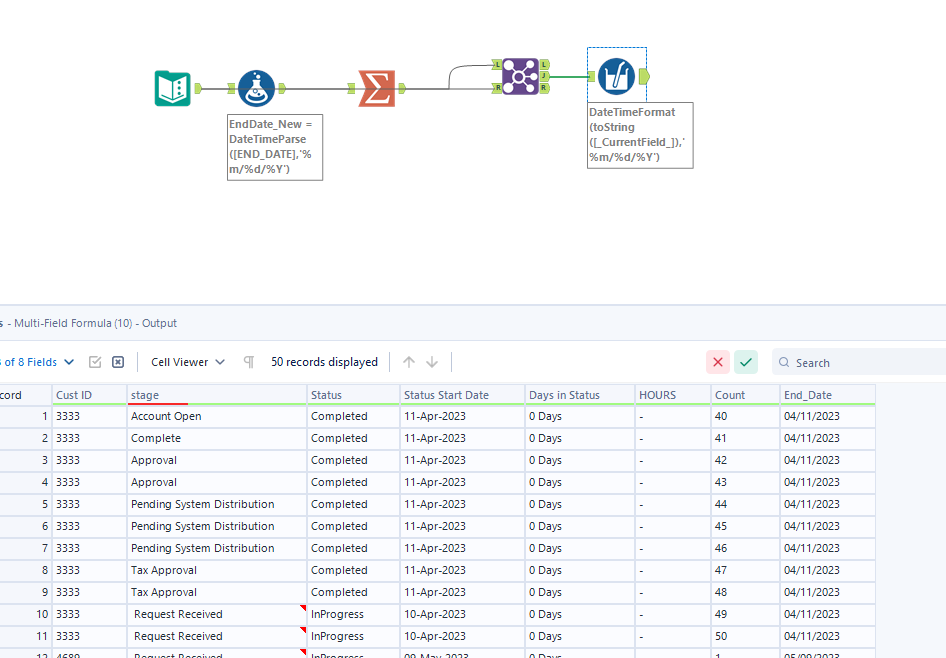Click the Formula tool flask icon
This screenshot has width=946, height=658.
[x=257, y=89]
